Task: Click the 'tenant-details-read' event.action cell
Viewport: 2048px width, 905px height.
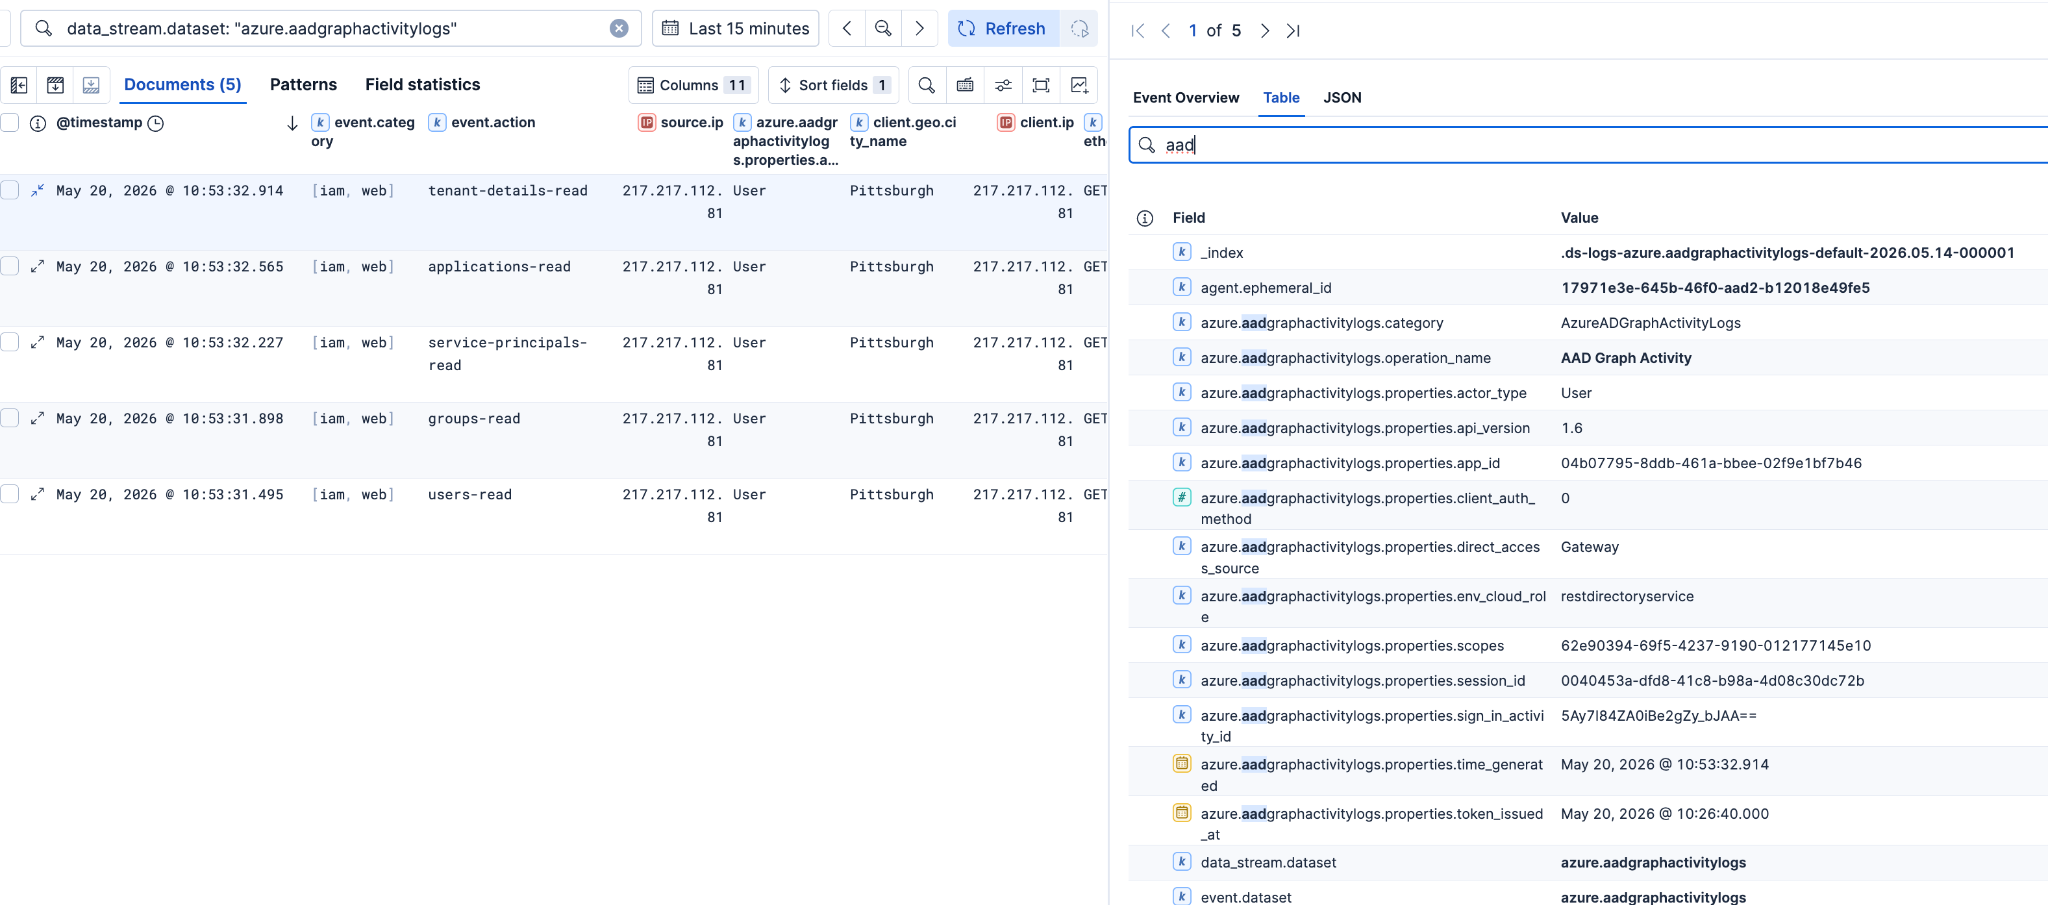Action: [508, 191]
